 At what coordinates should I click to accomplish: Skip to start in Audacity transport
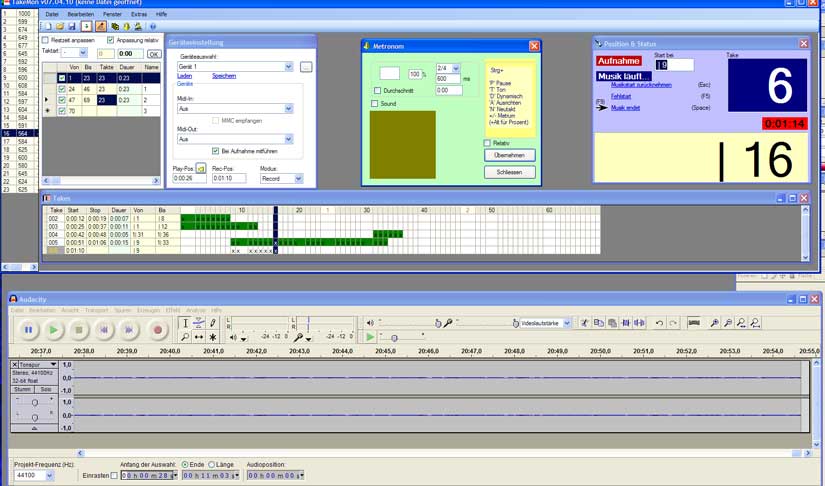[104, 330]
